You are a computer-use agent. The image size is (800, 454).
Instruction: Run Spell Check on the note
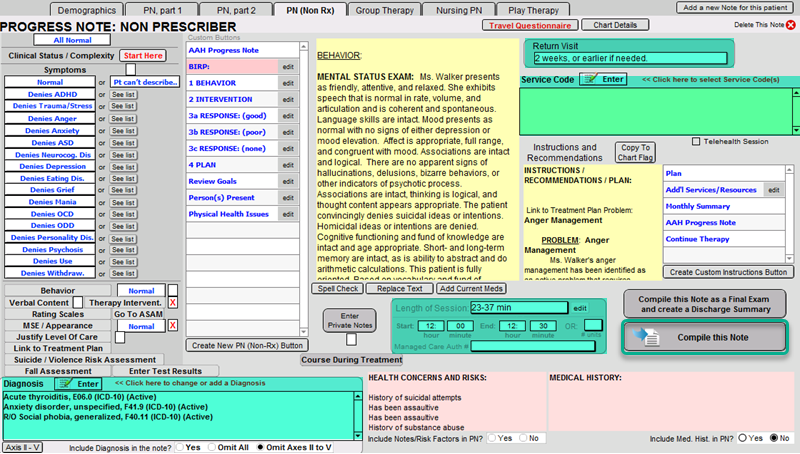337,288
